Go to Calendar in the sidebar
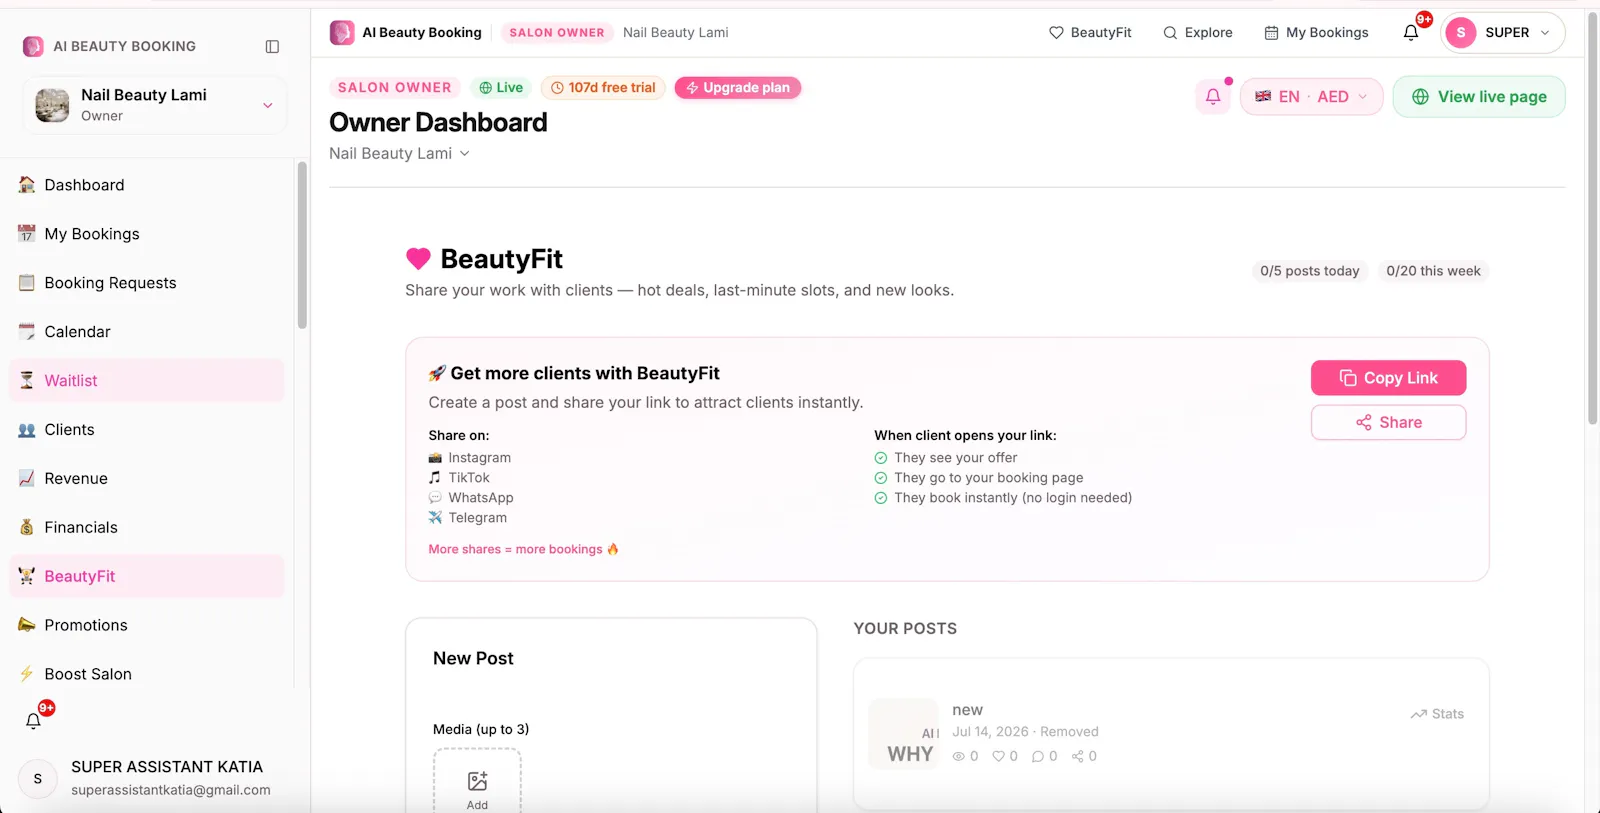Viewport: 1600px width, 813px height. [147, 332]
